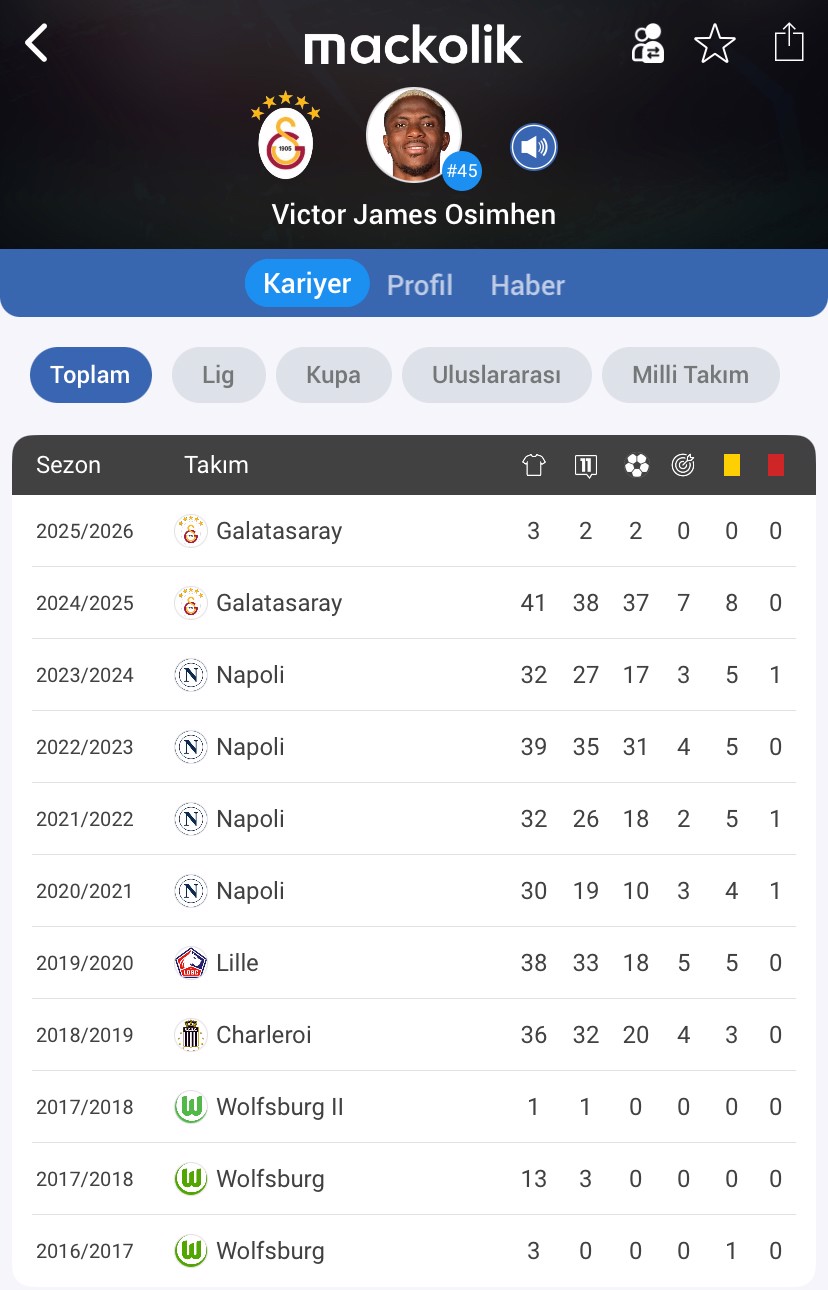
Task: Select the Kariyer tab
Action: [x=307, y=283]
